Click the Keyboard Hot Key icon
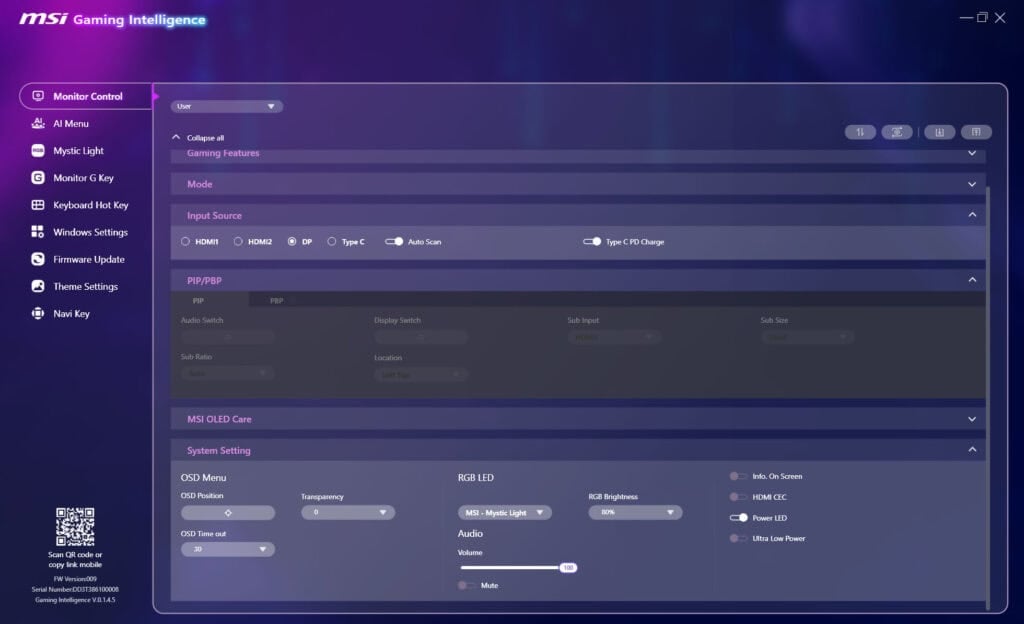The image size is (1024, 624). (38, 205)
